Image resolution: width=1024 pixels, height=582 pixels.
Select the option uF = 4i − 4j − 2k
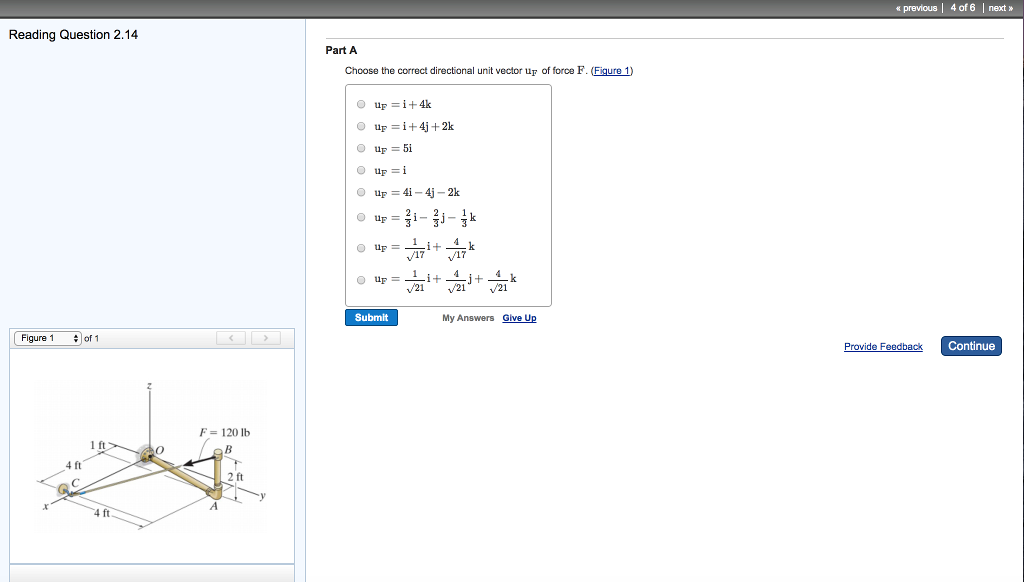coord(361,192)
